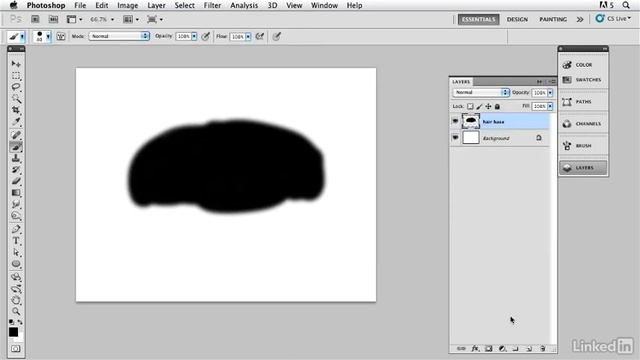The width and height of the screenshot is (640, 360).
Task: Select the Path Selection tool
Action: [16, 252]
